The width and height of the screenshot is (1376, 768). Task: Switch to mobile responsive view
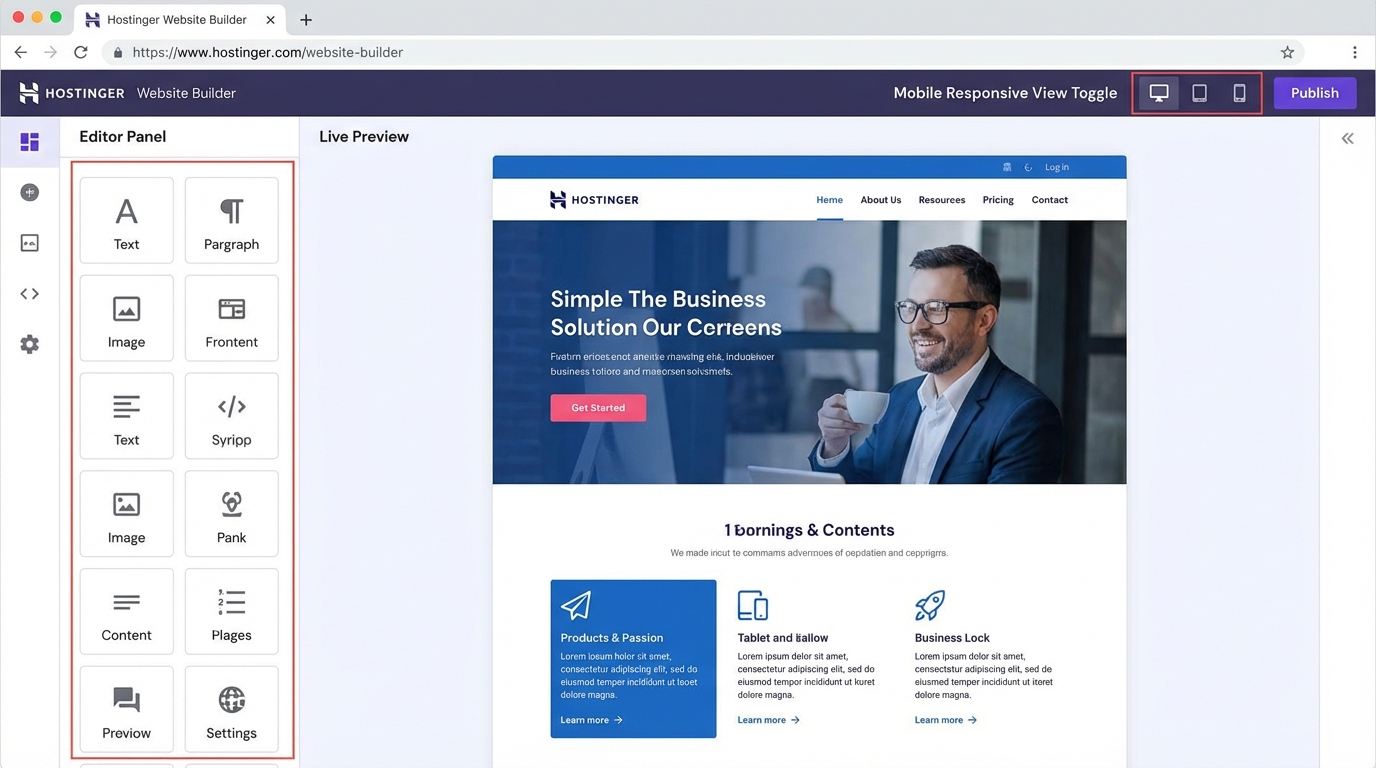tap(1239, 92)
